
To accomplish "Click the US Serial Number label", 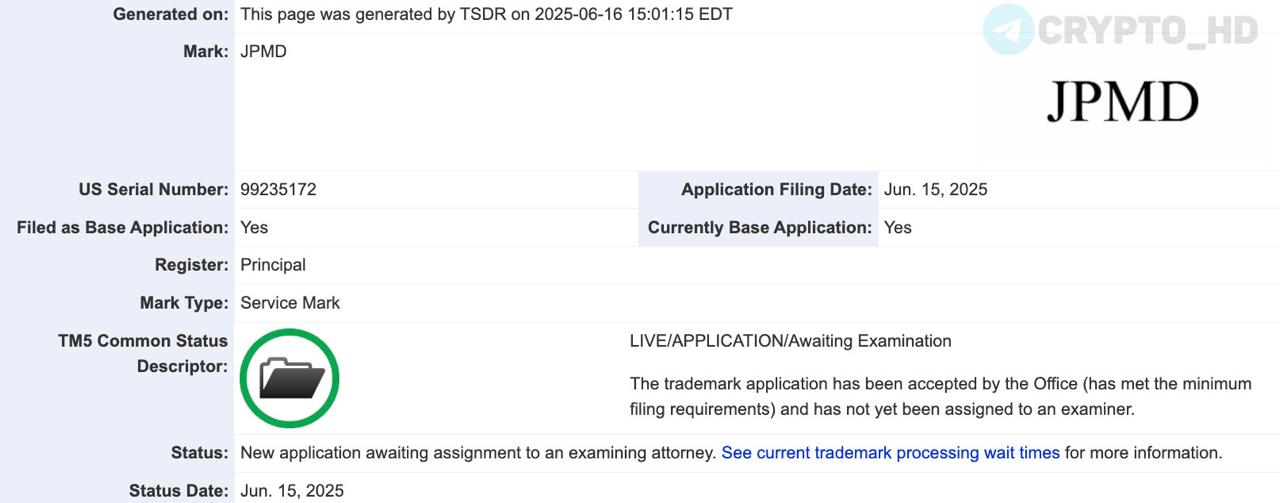I will pos(153,190).
